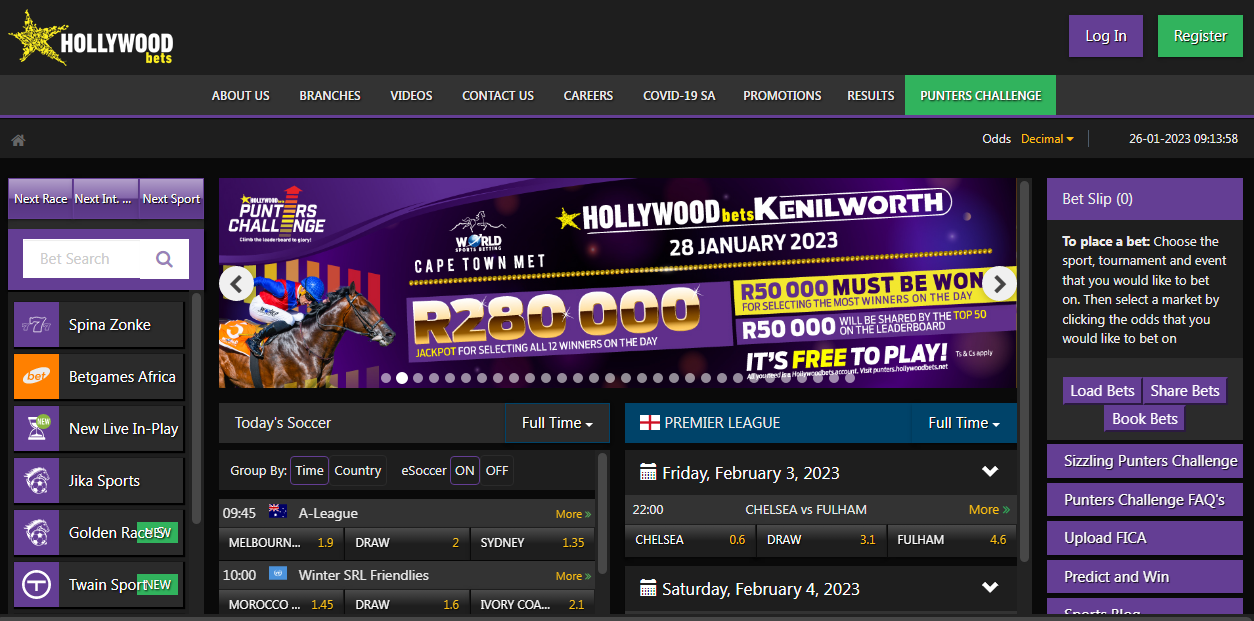1254x621 pixels.
Task: Group soccer matches by Time
Action: 309,471
